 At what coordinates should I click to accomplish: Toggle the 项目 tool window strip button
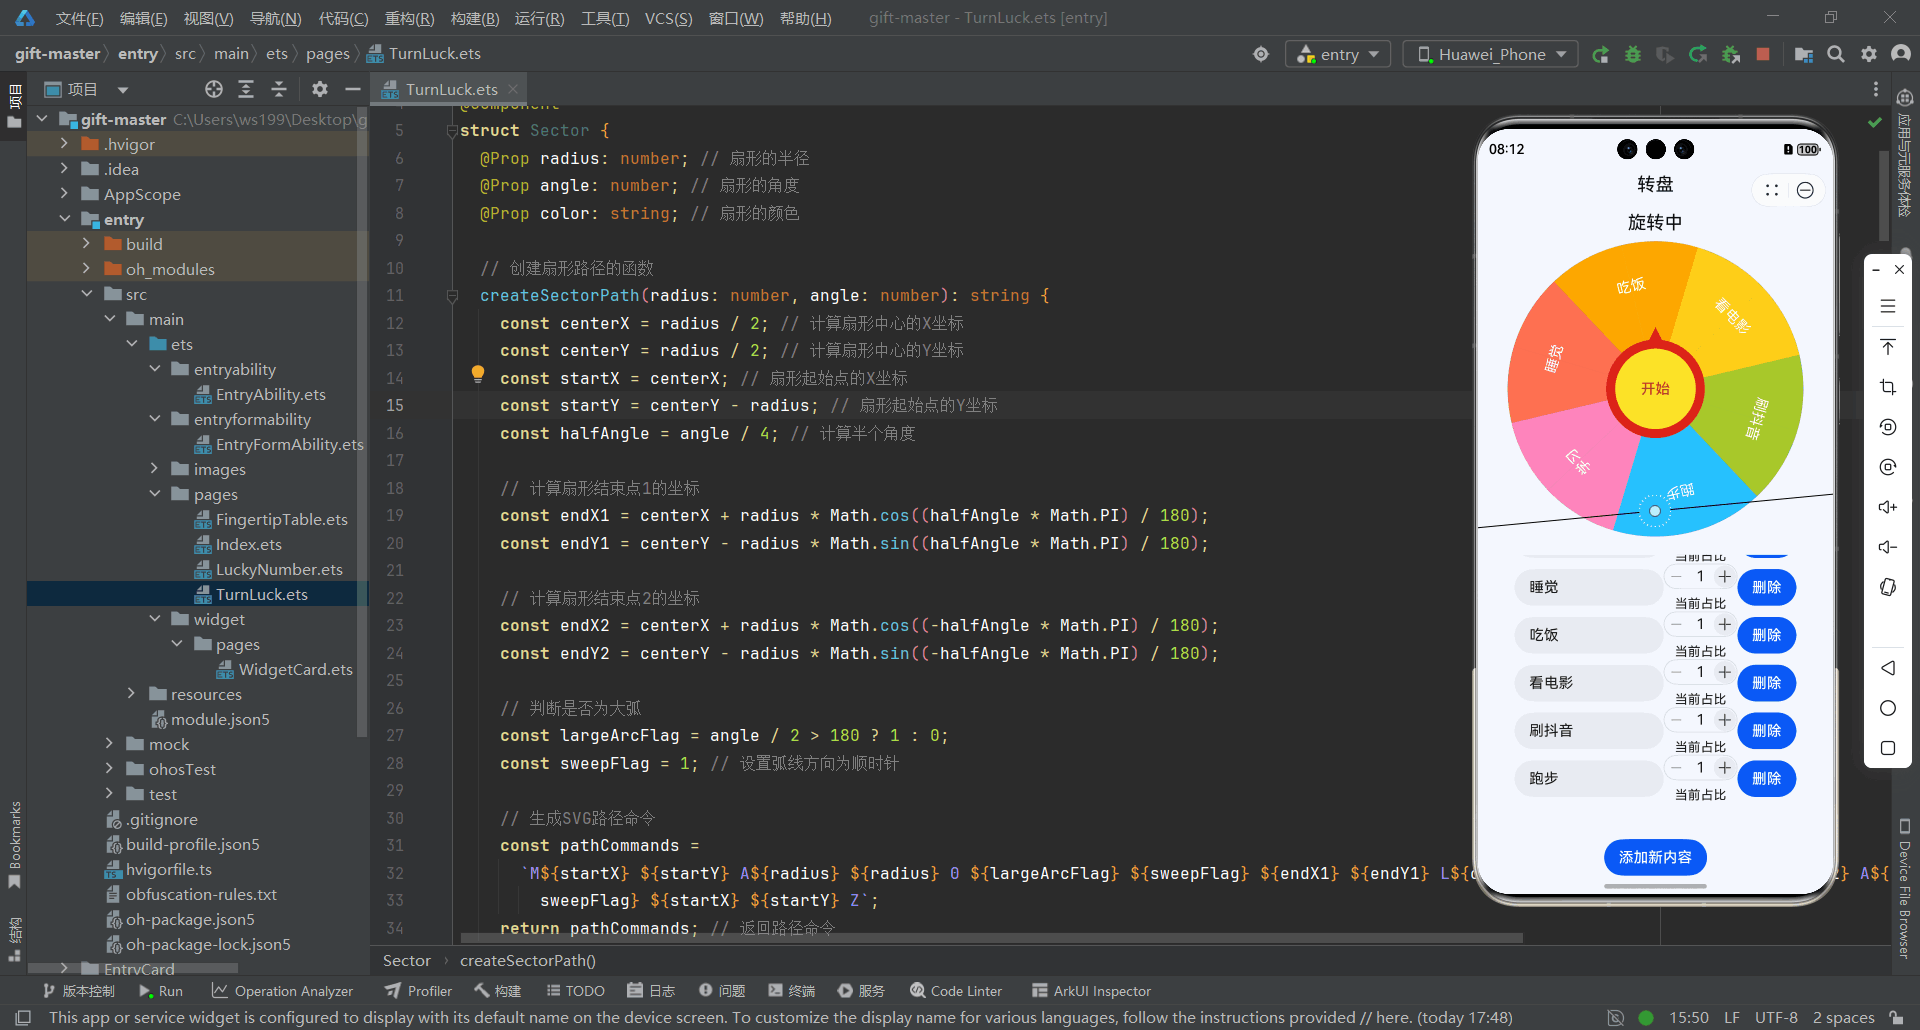point(14,108)
